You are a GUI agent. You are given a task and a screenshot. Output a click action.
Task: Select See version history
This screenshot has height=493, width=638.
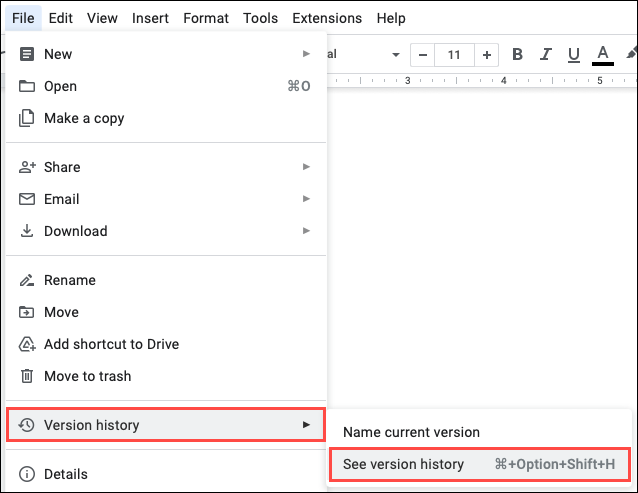[480, 465]
